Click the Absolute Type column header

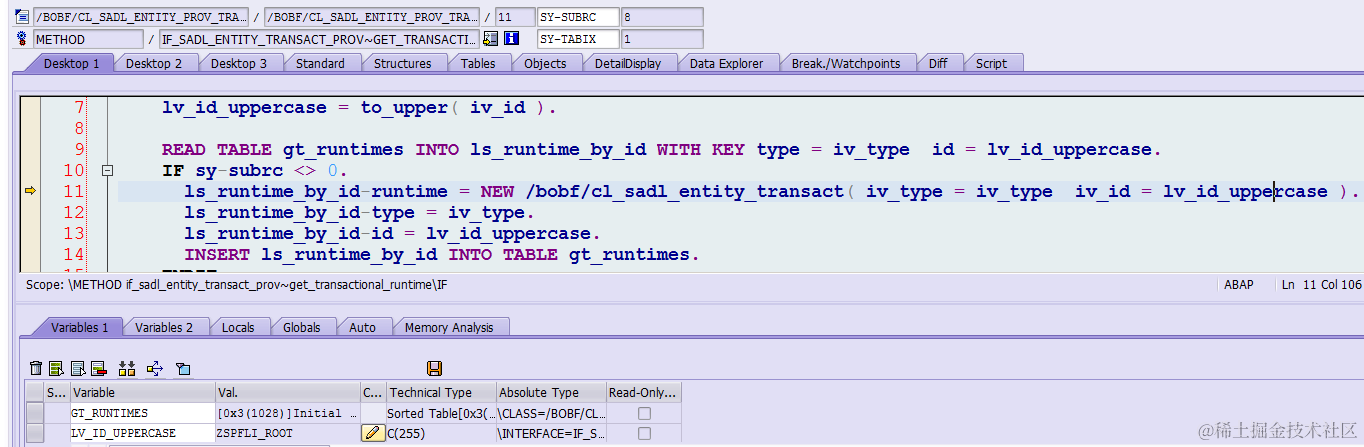point(550,393)
